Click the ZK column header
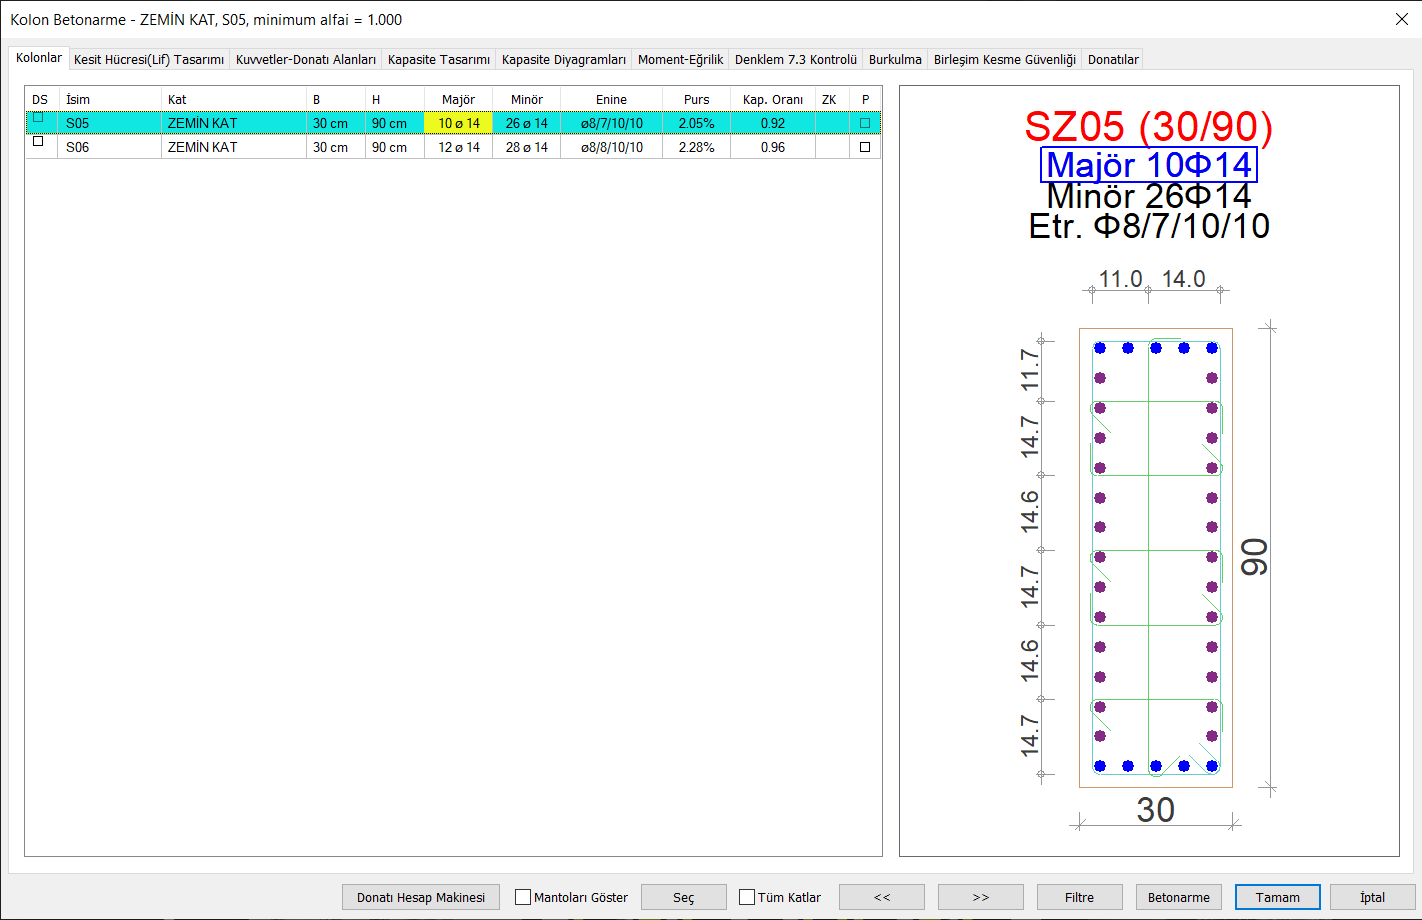This screenshot has height=920, width=1422. tap(832, 99)
